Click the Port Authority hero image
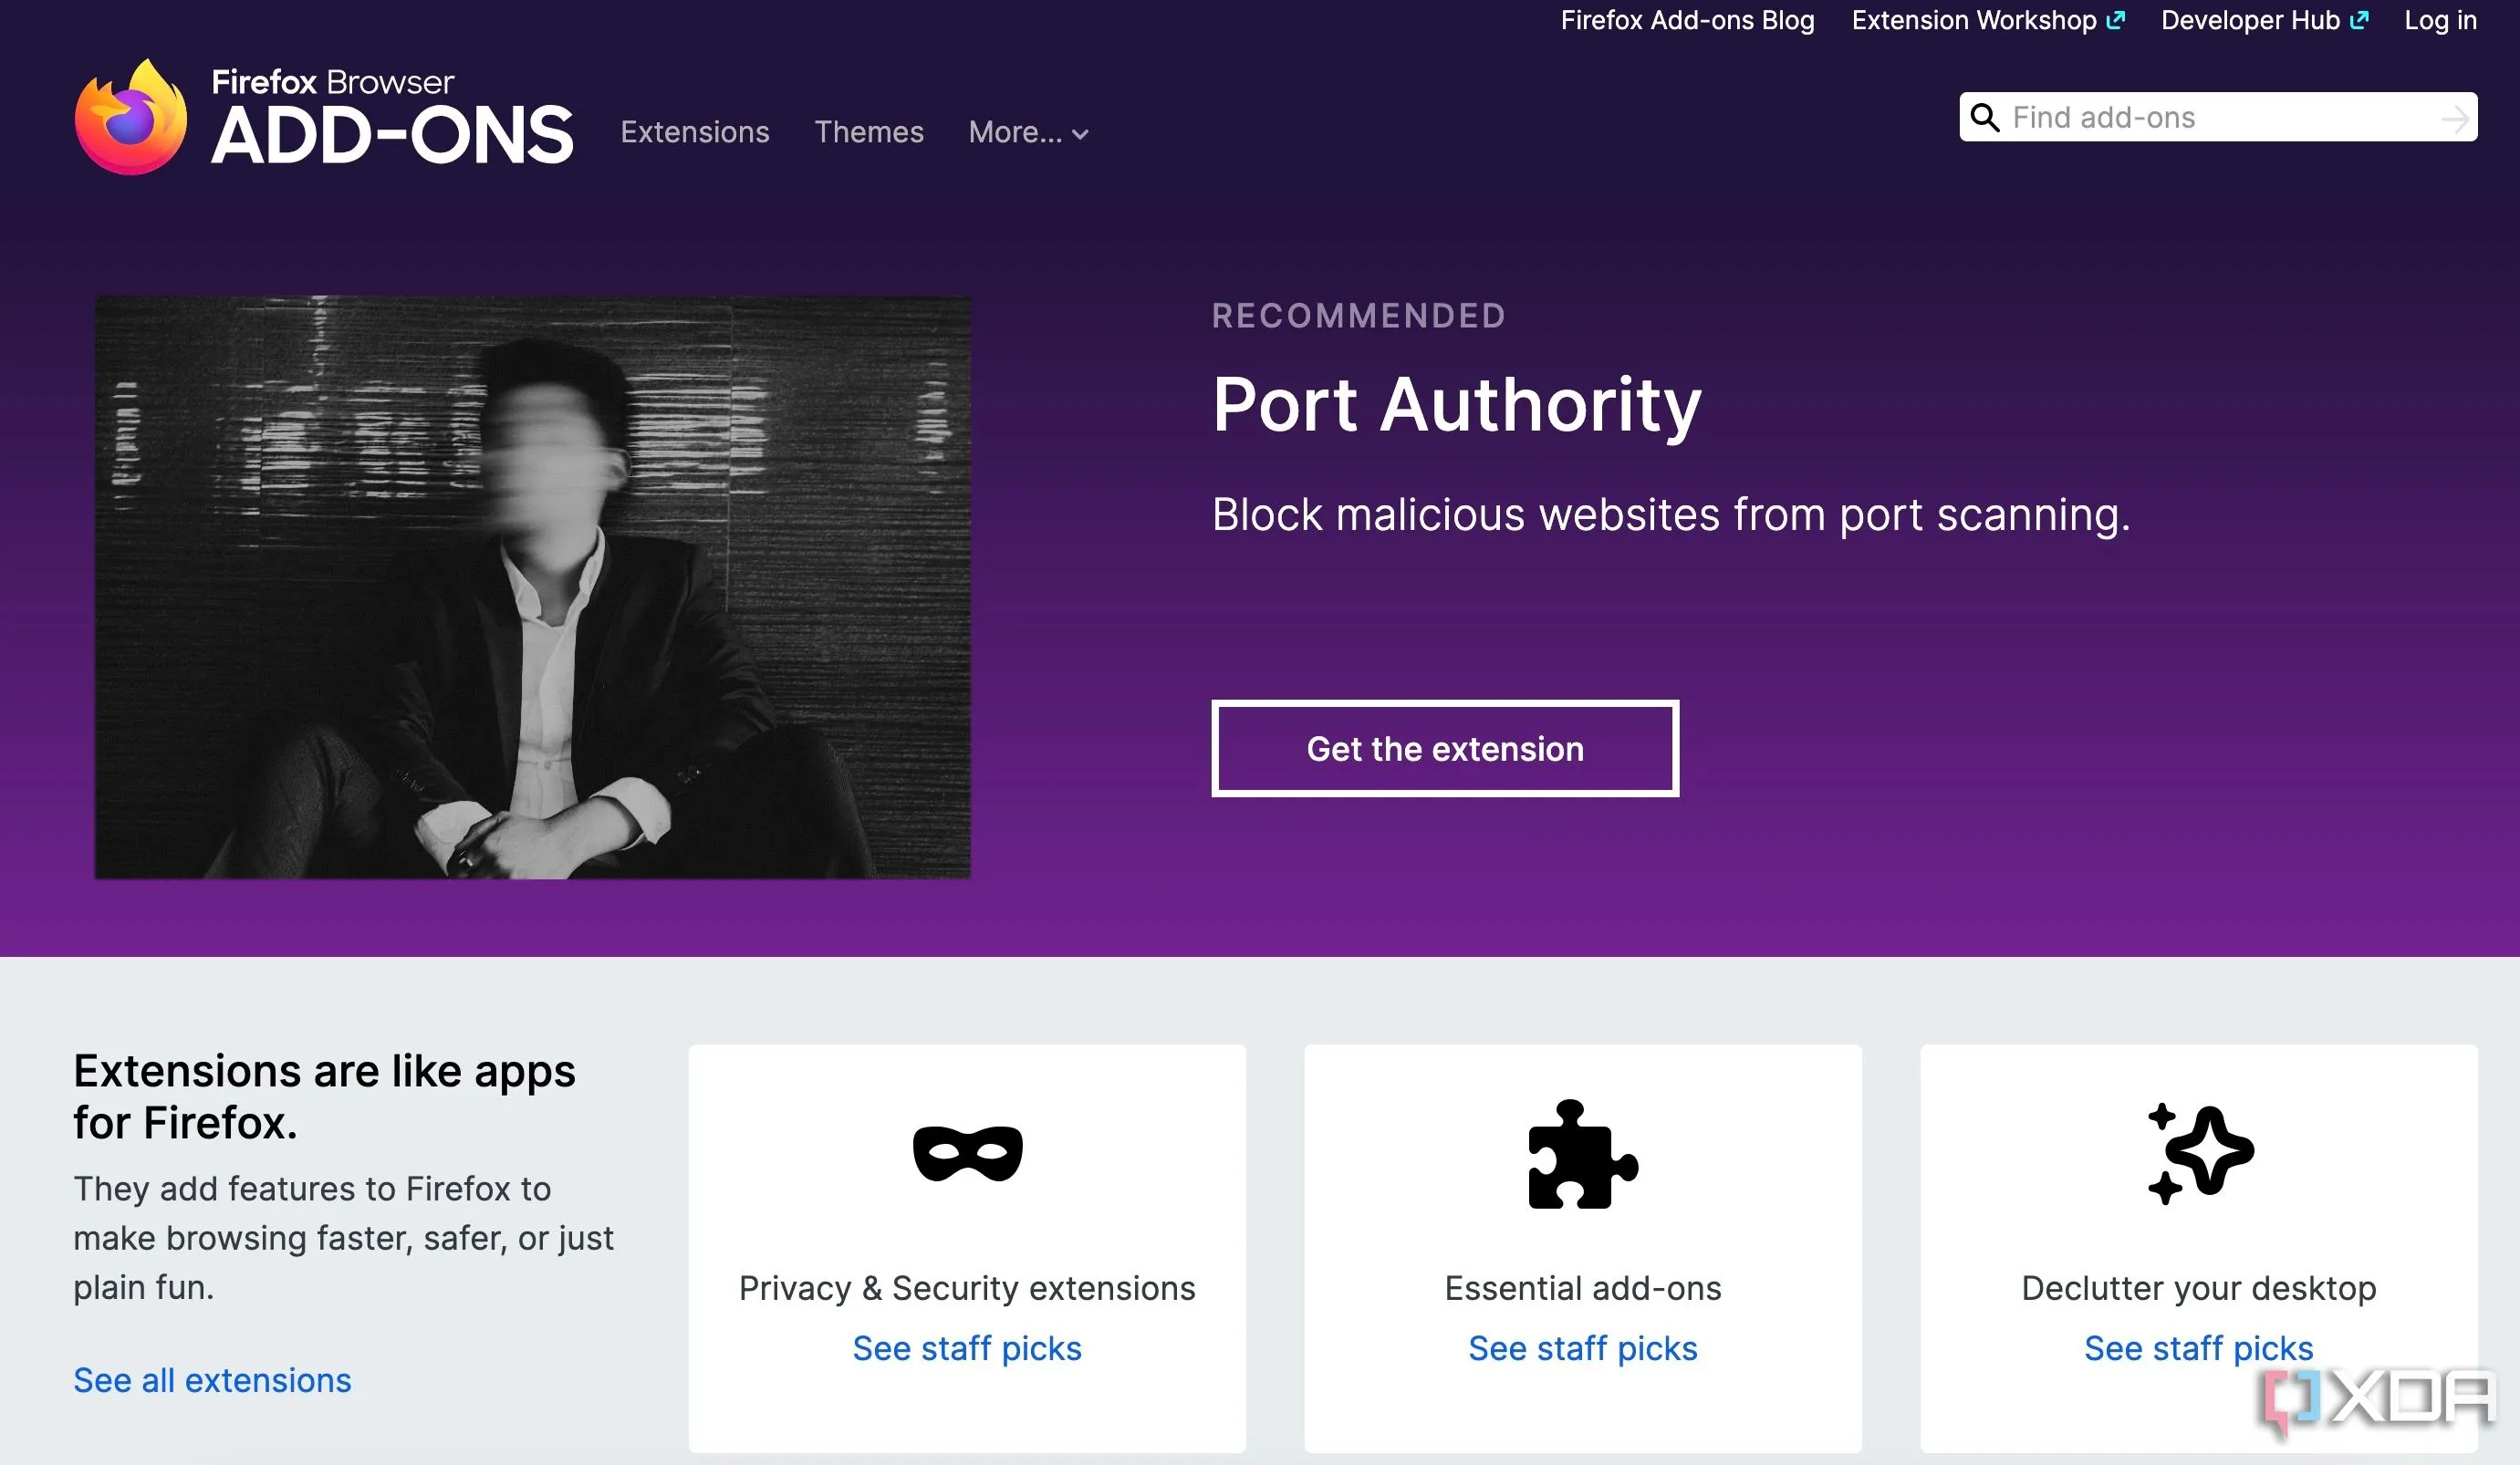2520x1465 pixels. 532,588
